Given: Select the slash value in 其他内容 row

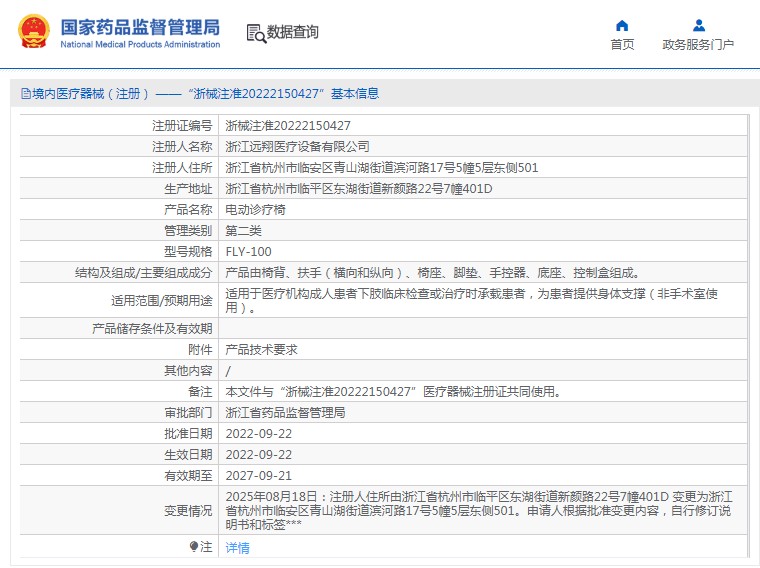Looking at the screenshot, I should [228, 371].
